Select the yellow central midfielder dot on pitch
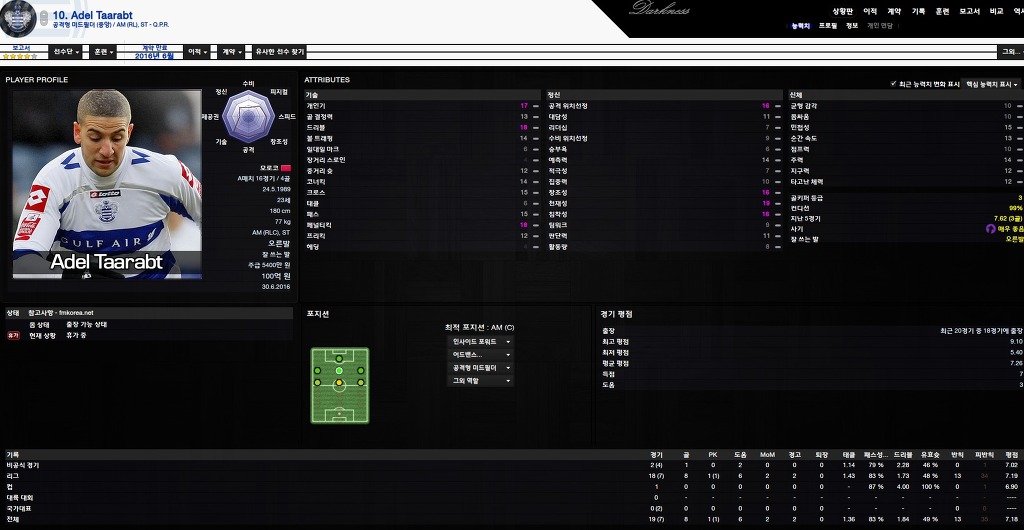Image resolution: width=1024 pixels, height=530 pixels. pyautogui.click(x=339, y=382)
